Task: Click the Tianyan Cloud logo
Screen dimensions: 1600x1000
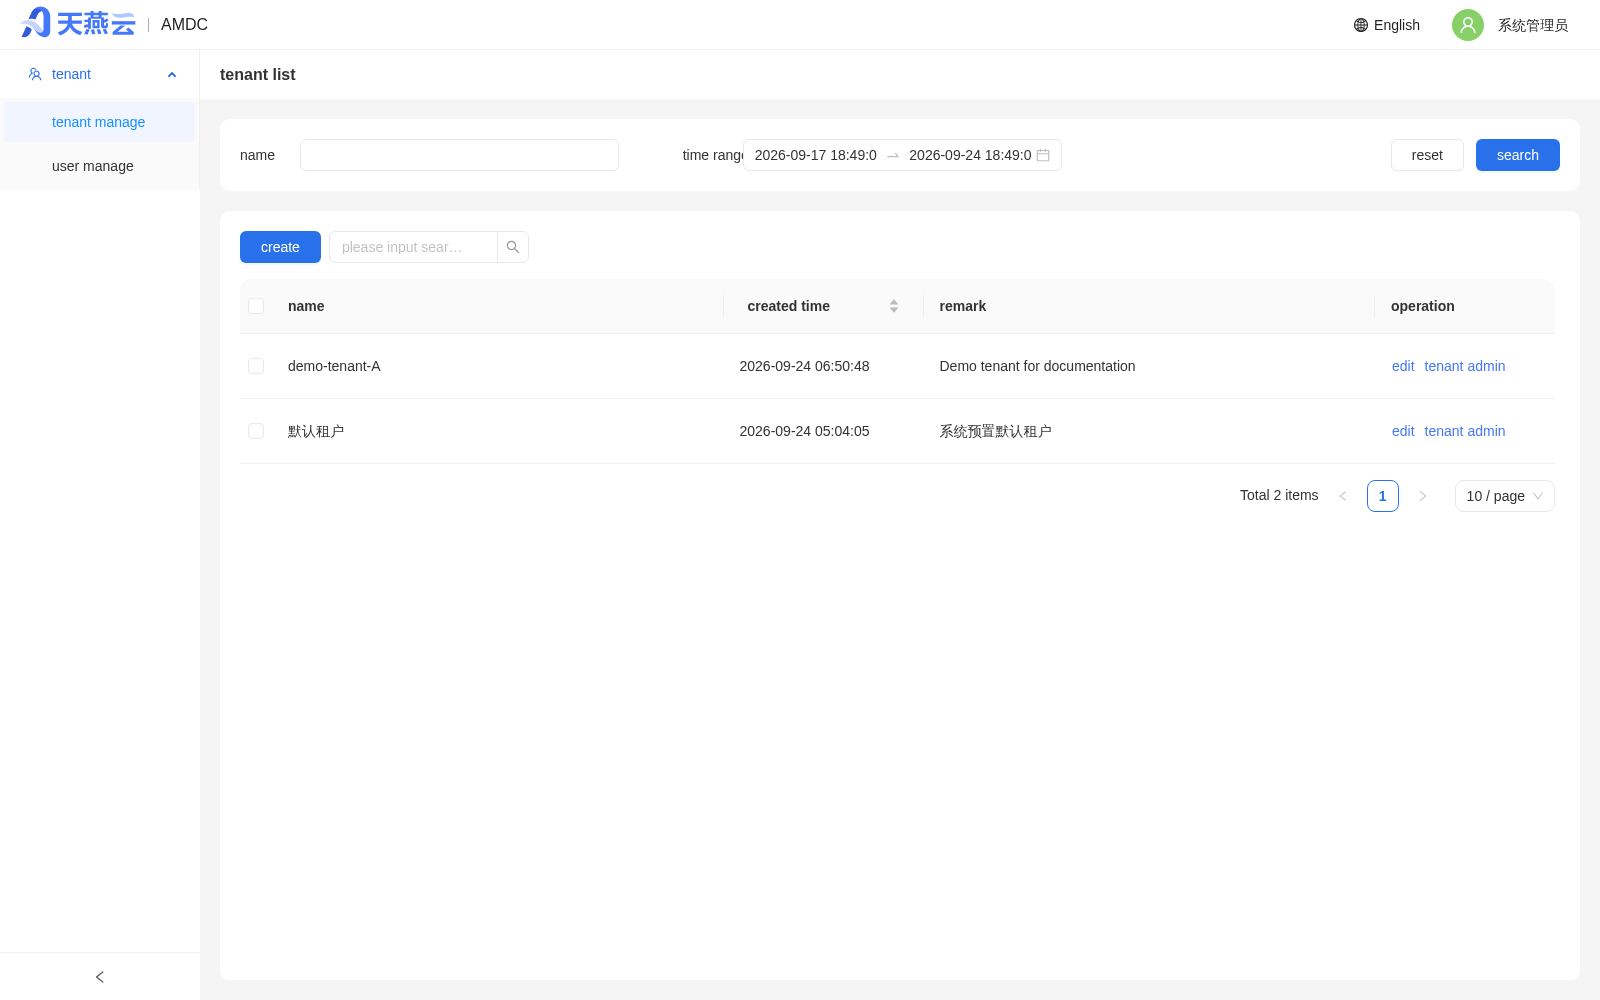Action: click(x=78, y=23)
